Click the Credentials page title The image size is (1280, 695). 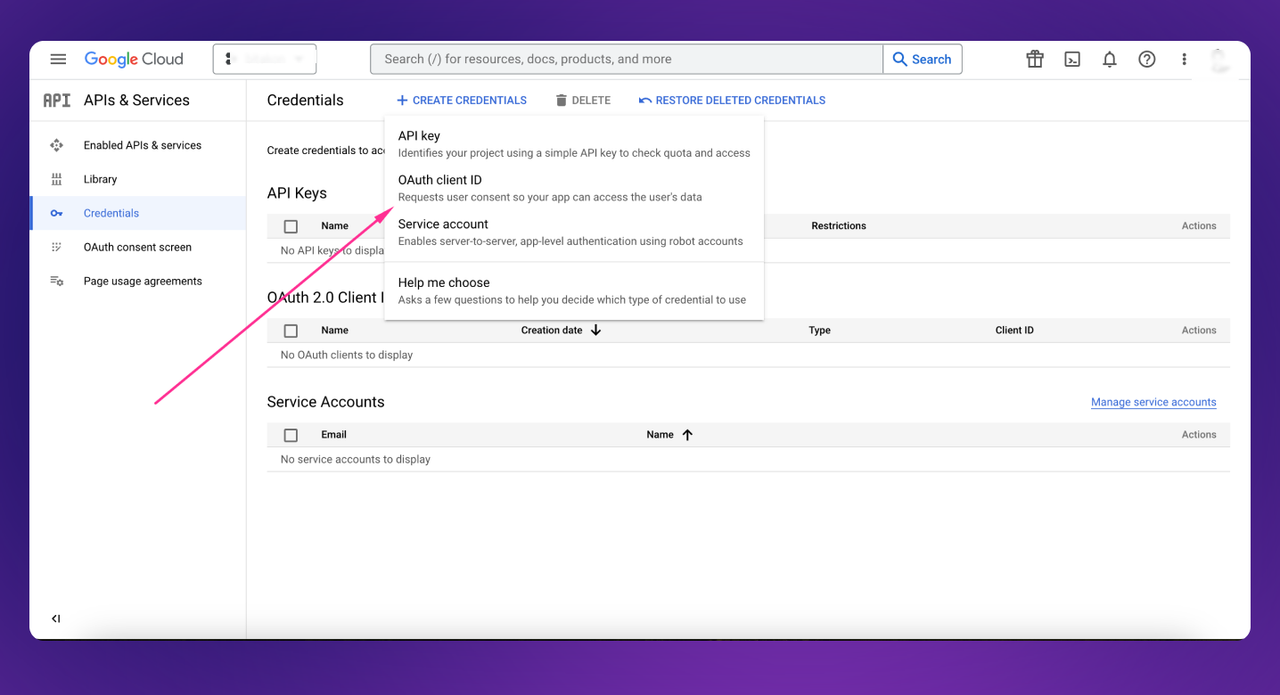[x=305, y=100]
